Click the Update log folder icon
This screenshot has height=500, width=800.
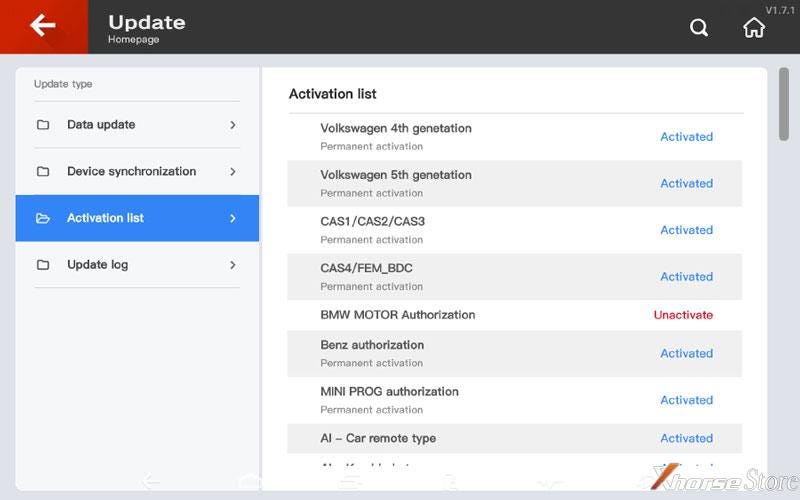(43, 265)
